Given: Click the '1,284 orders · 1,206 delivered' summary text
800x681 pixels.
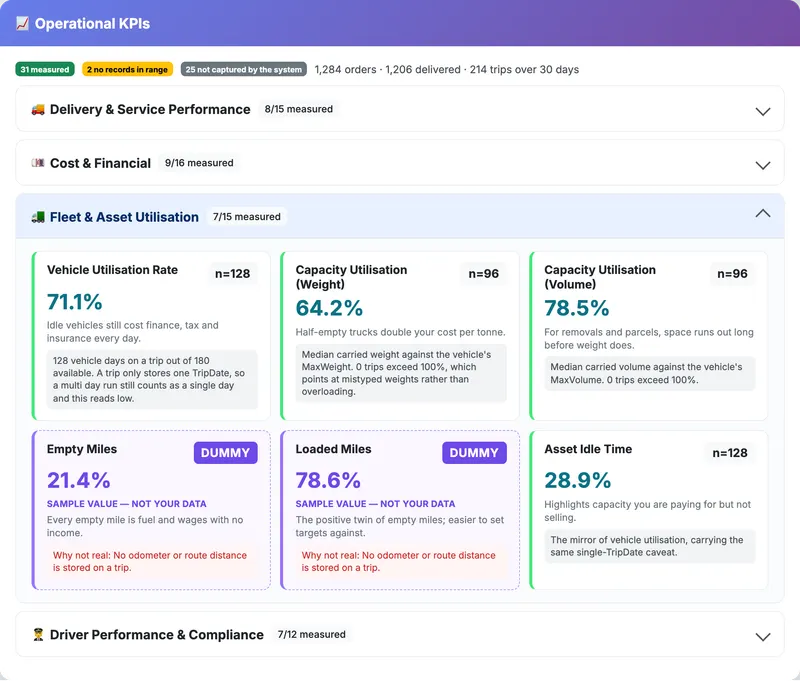Looking at the screenshot, I should pos(446,69).
